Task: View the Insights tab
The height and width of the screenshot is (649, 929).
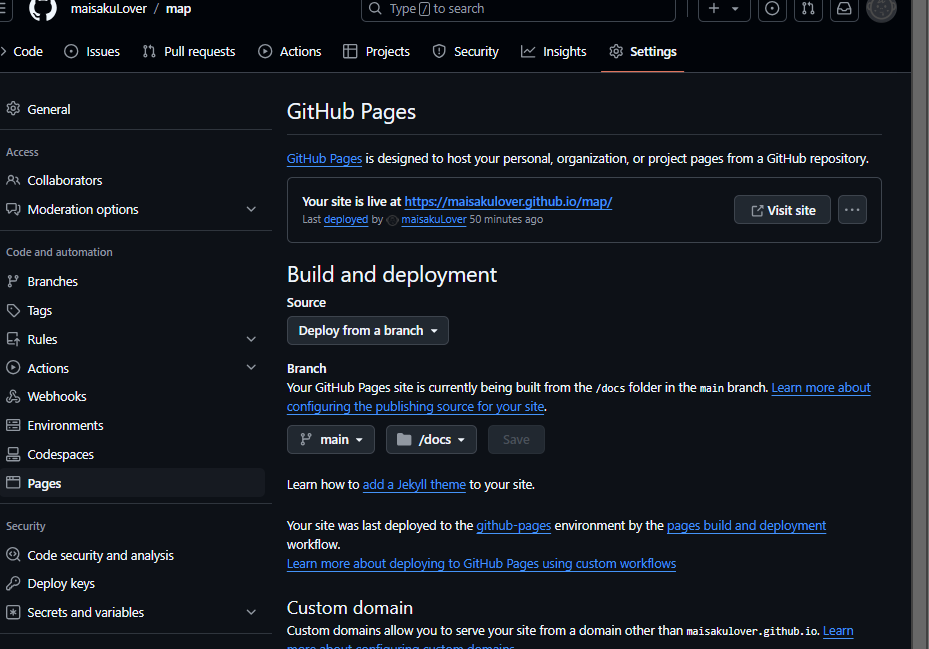Action: [553, 52]
